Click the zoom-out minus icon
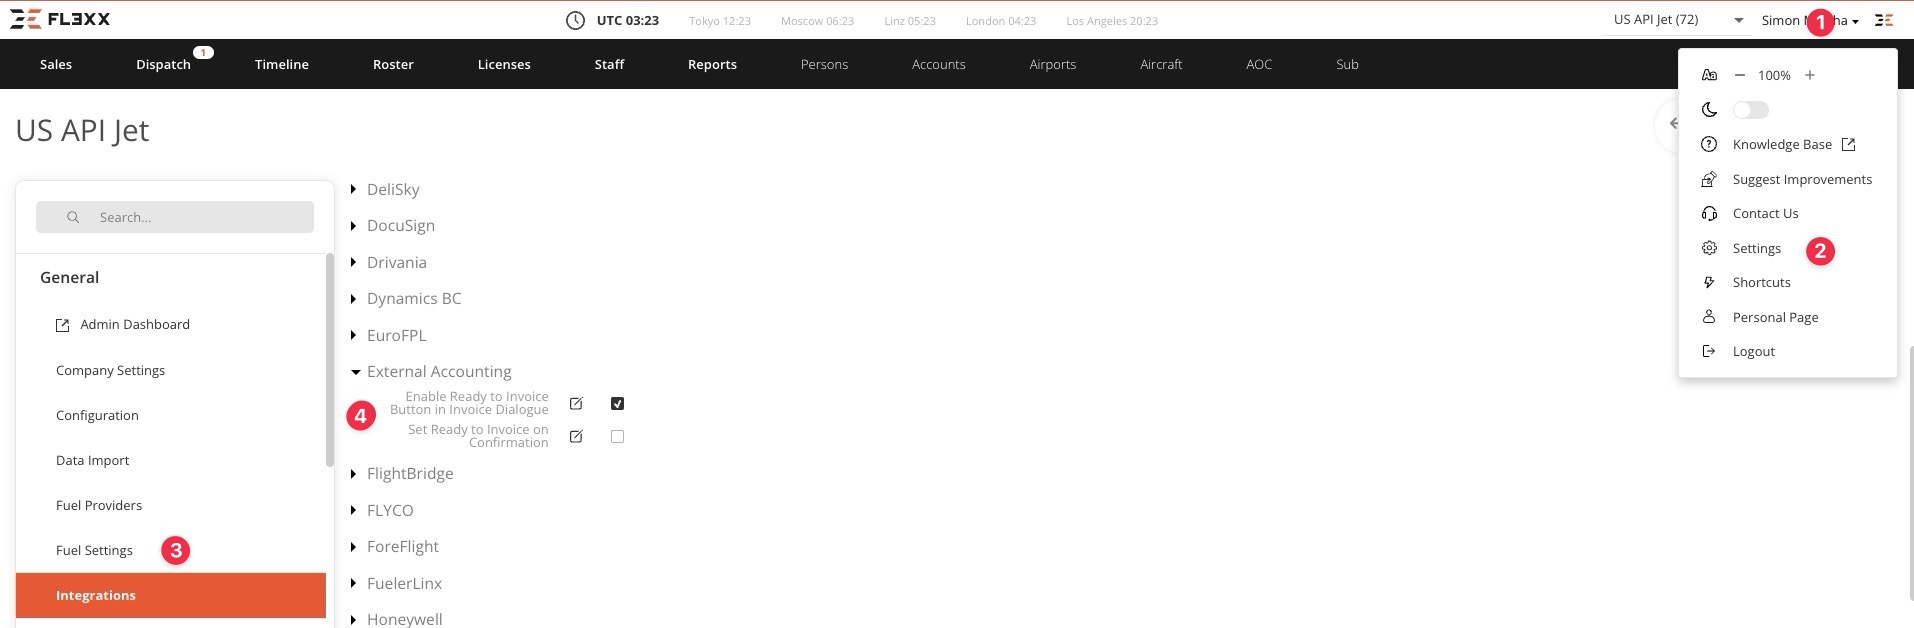Viewport: 1914px width, 628px height. click(x=1739, y=75)
